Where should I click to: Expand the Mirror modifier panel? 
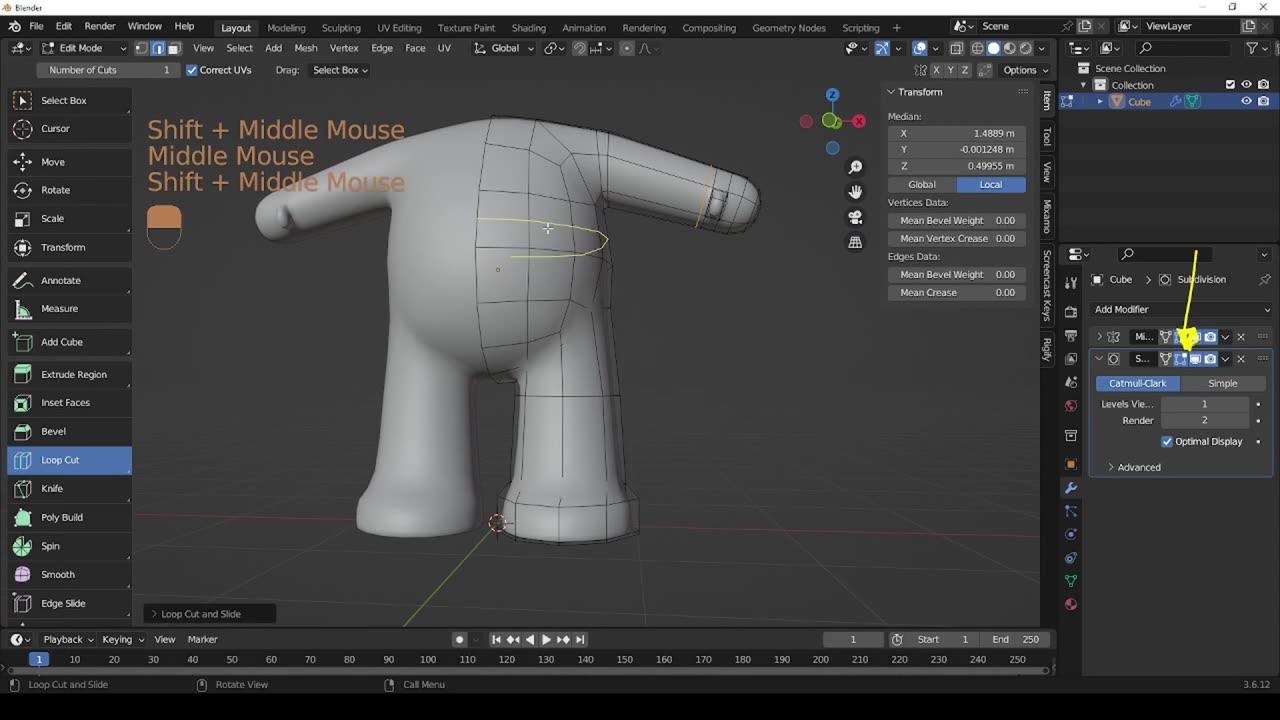pyautogui.click(x=1099, y=337)
